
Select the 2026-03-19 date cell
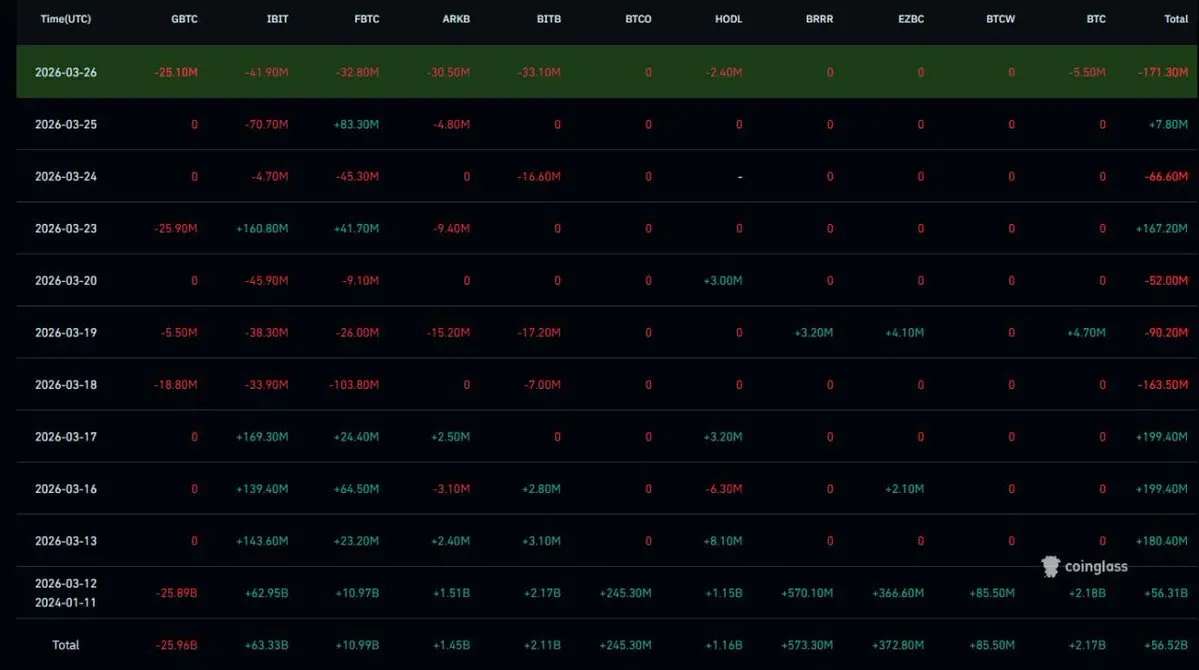tap(66, 333)
